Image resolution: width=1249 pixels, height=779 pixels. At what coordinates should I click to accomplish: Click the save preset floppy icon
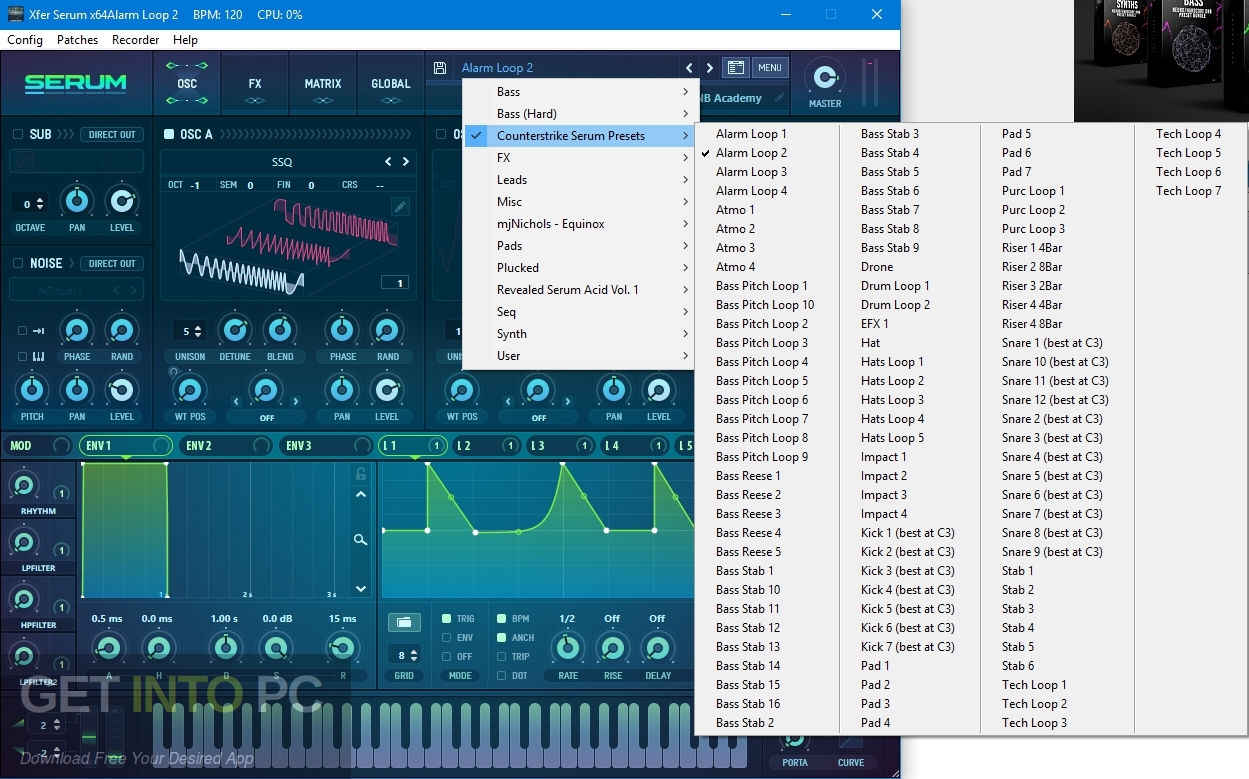[440, 68]
